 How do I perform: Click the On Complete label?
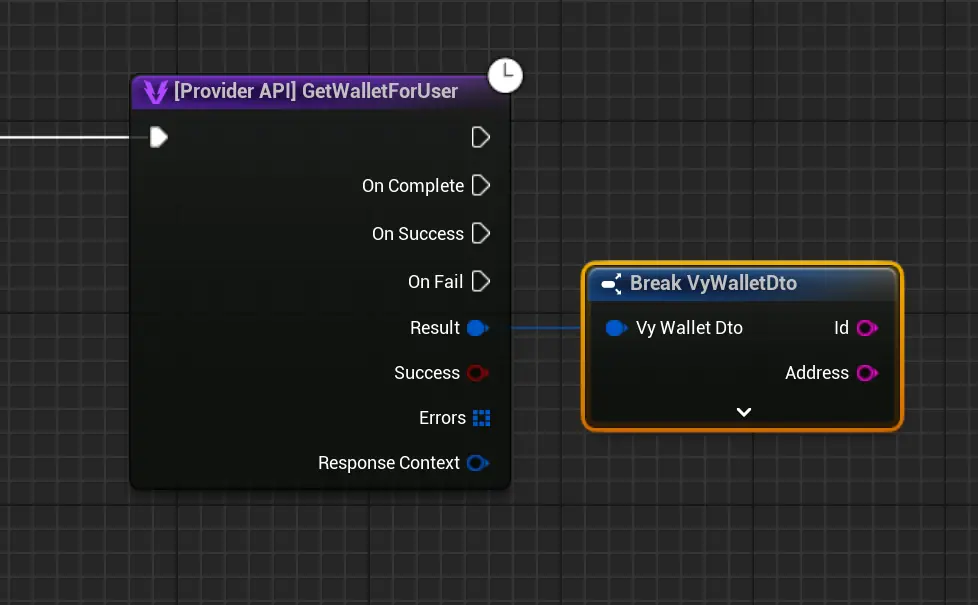click(x=413, y=186)
